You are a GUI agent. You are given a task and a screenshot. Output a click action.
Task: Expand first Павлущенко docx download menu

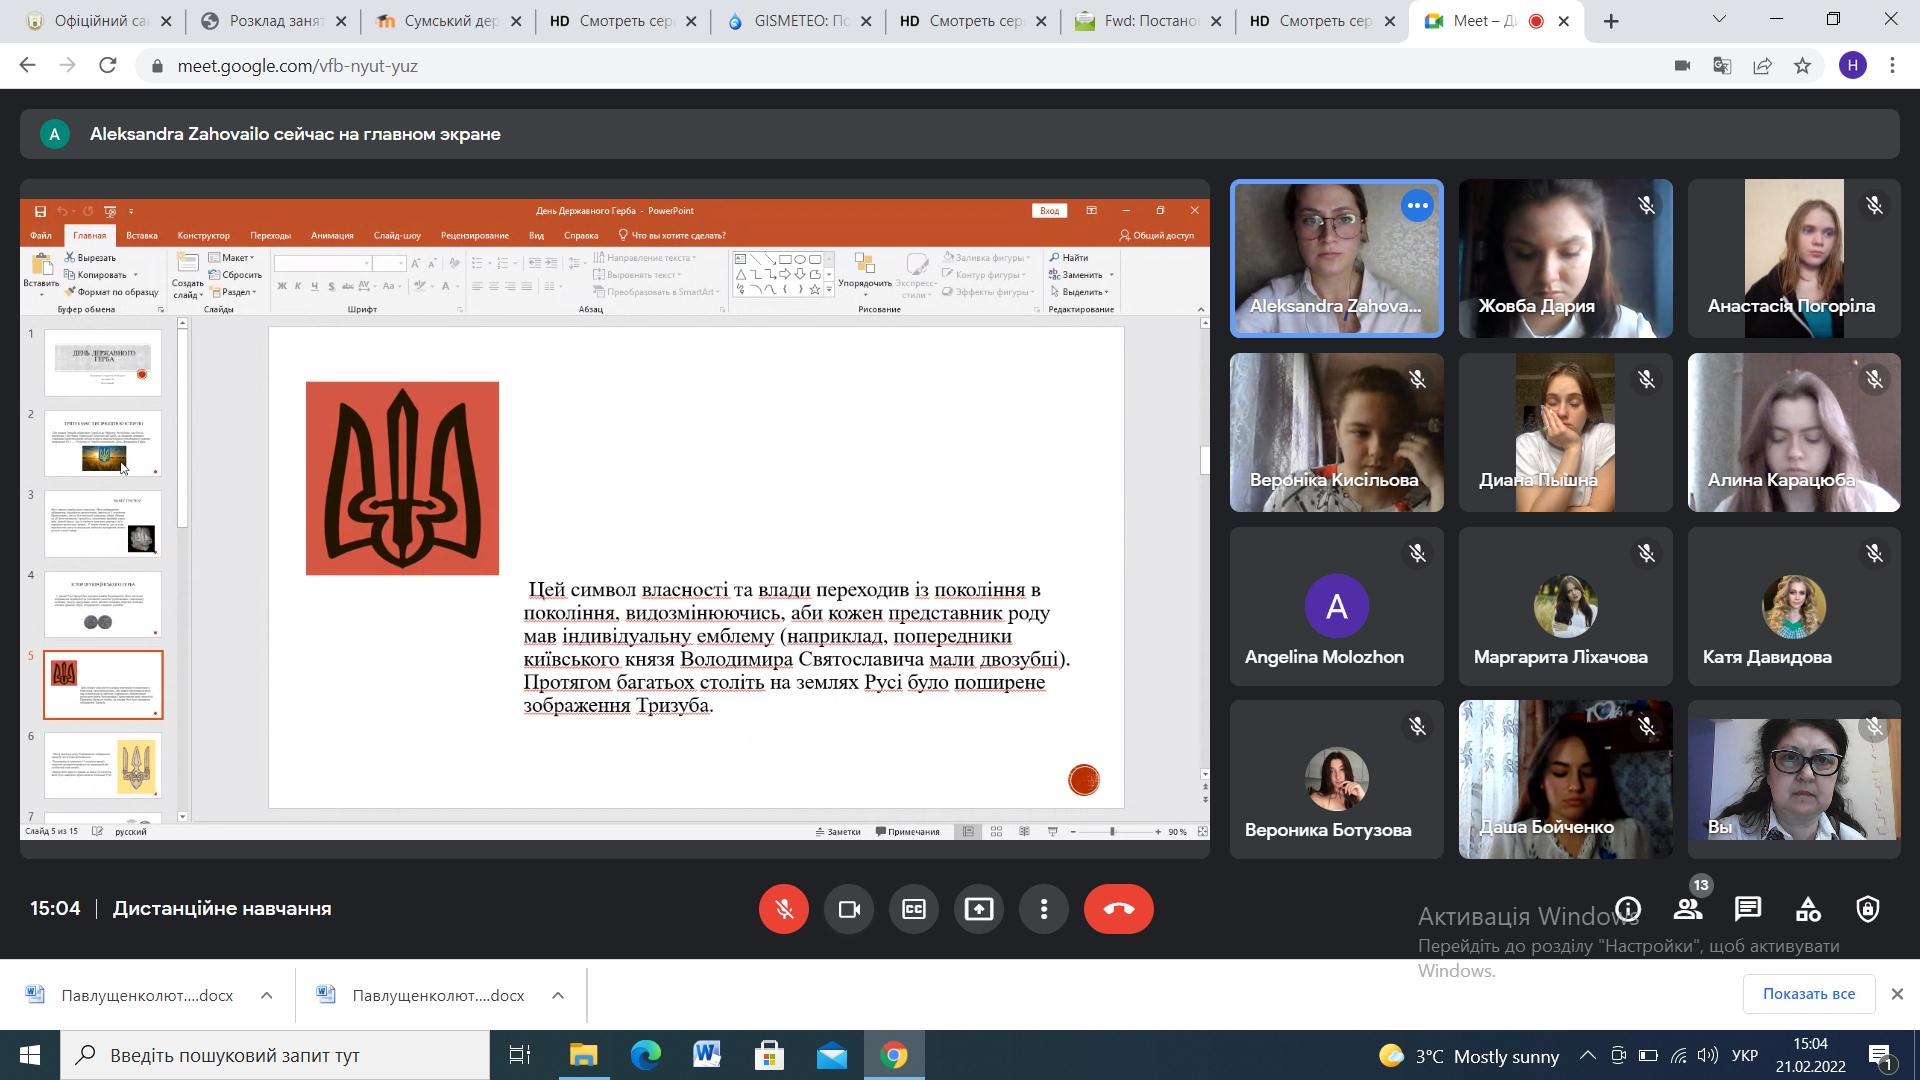click(x=267, y=995)
